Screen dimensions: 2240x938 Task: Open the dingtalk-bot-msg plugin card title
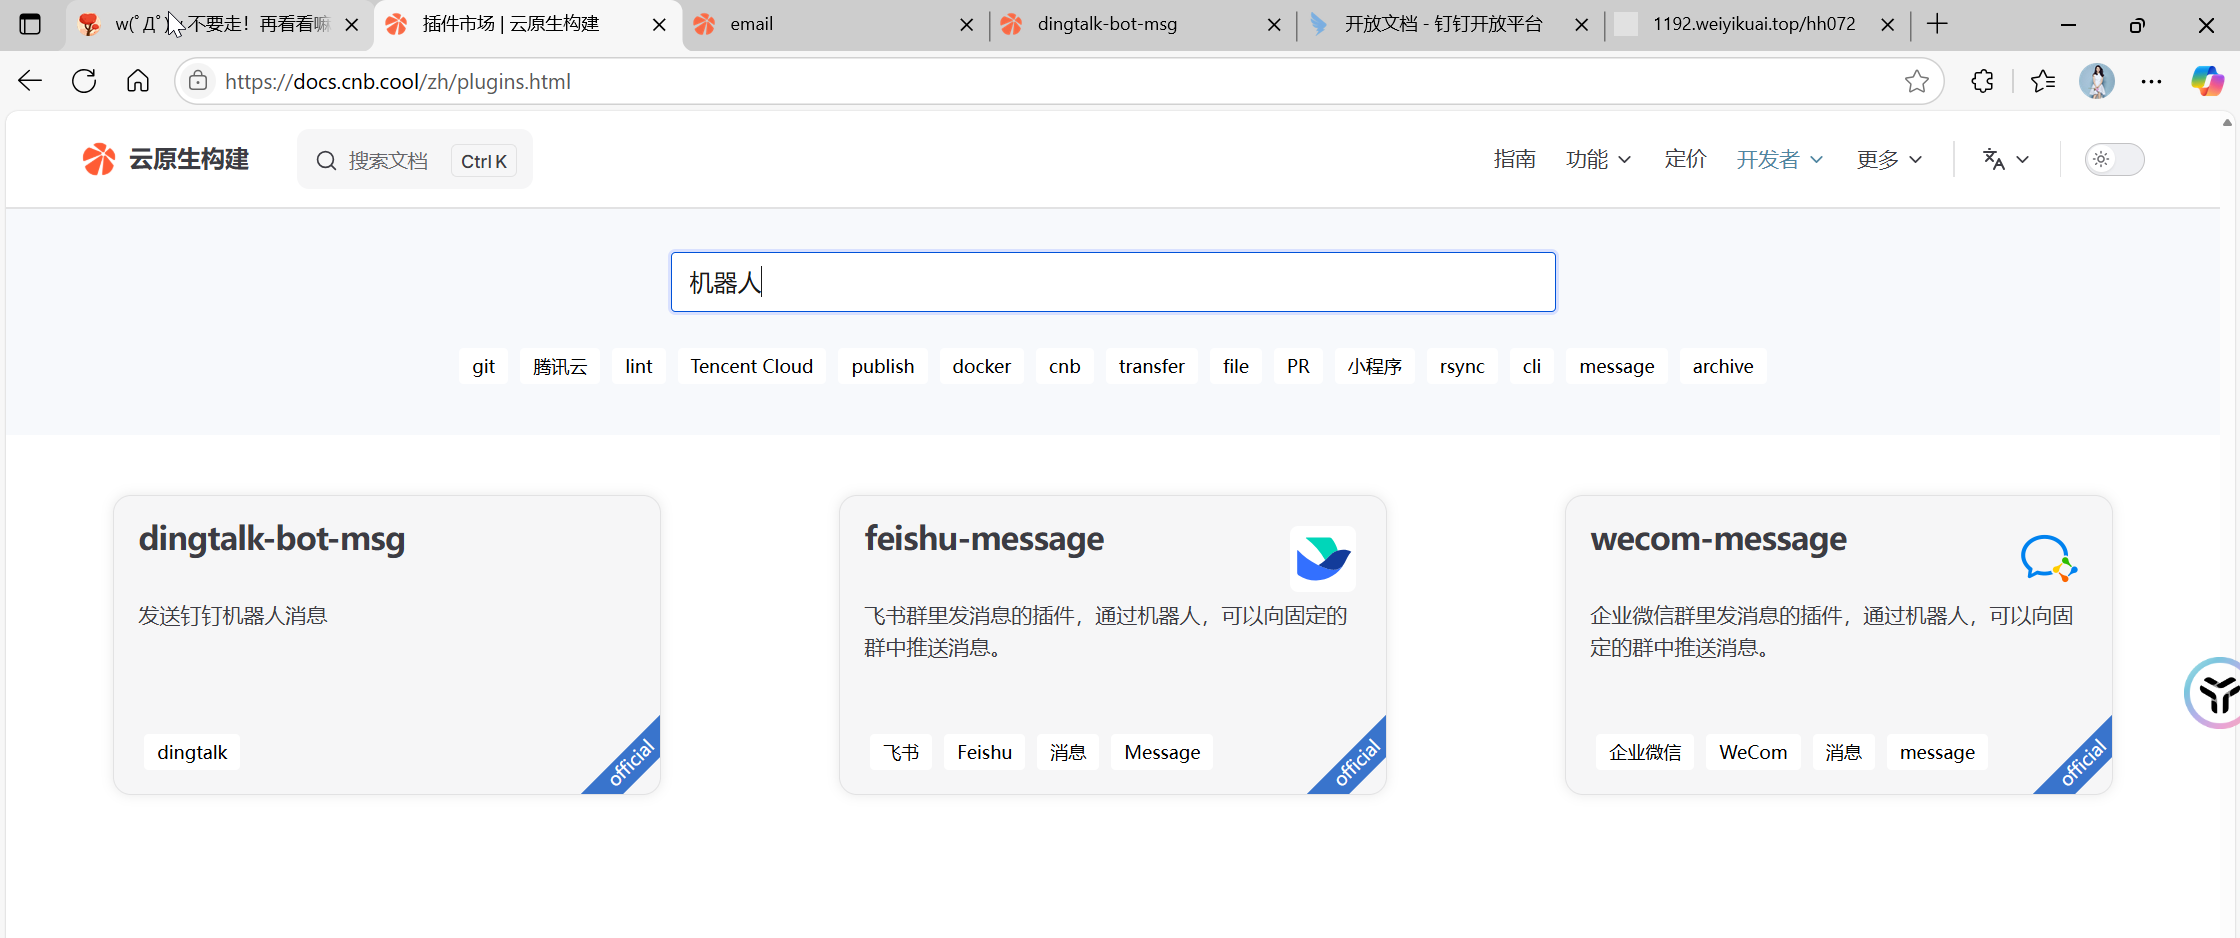272,539
